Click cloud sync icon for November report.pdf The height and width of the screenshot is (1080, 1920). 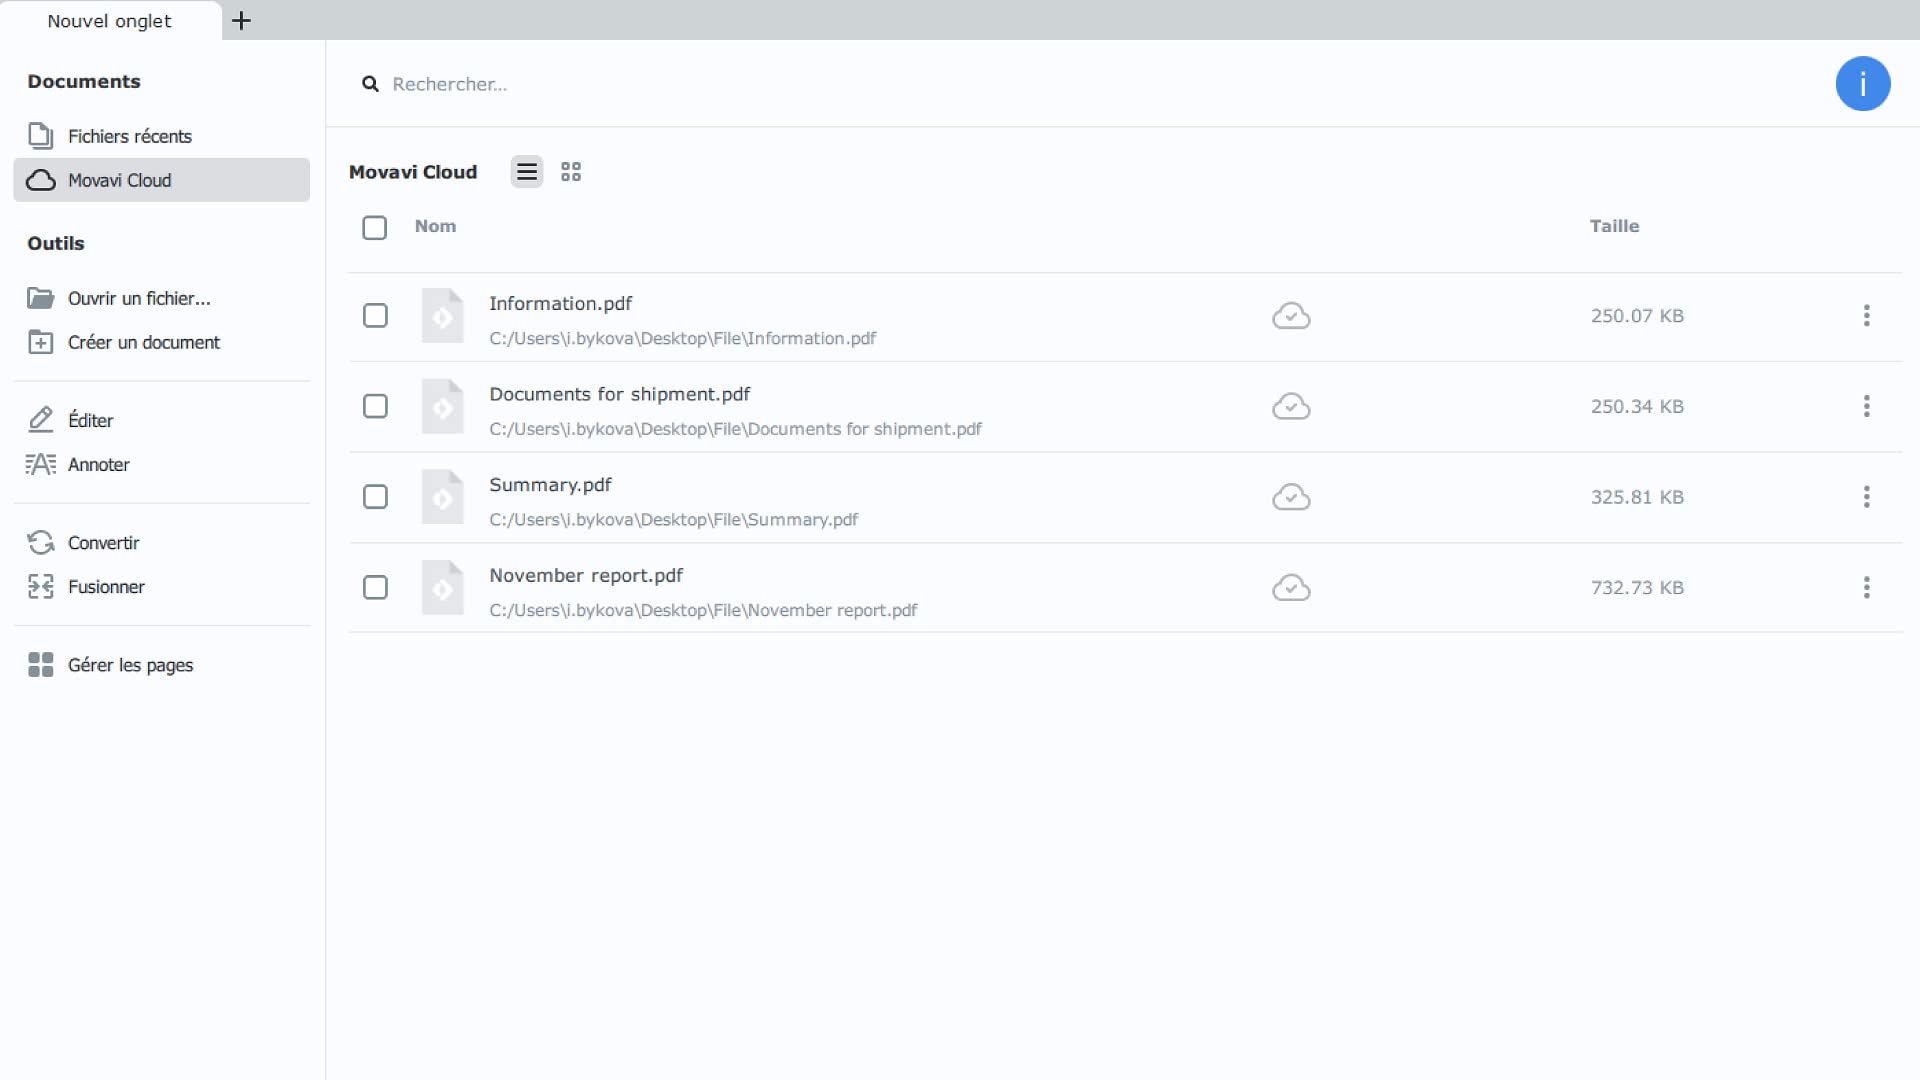pyautogui.click(x=1291, y=587)
